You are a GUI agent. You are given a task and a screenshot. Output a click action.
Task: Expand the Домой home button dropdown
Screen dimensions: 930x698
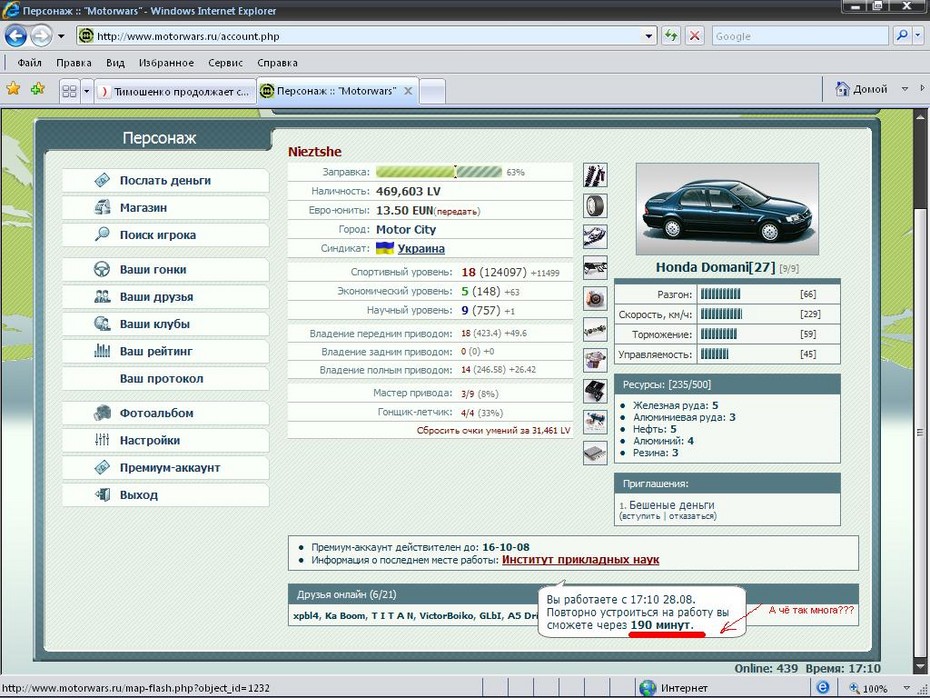[904, 89]
